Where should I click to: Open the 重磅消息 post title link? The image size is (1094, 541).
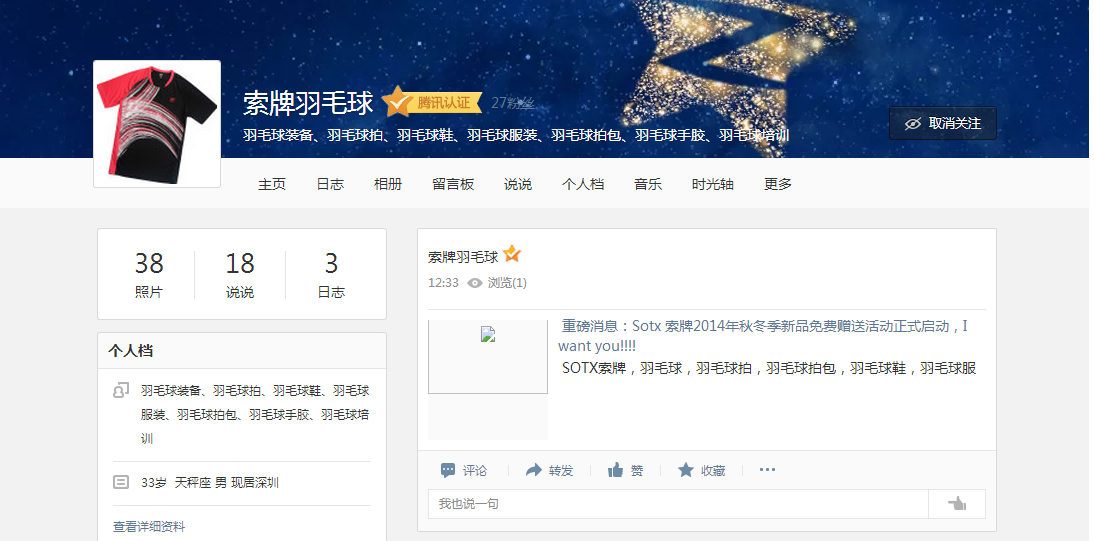765,336
